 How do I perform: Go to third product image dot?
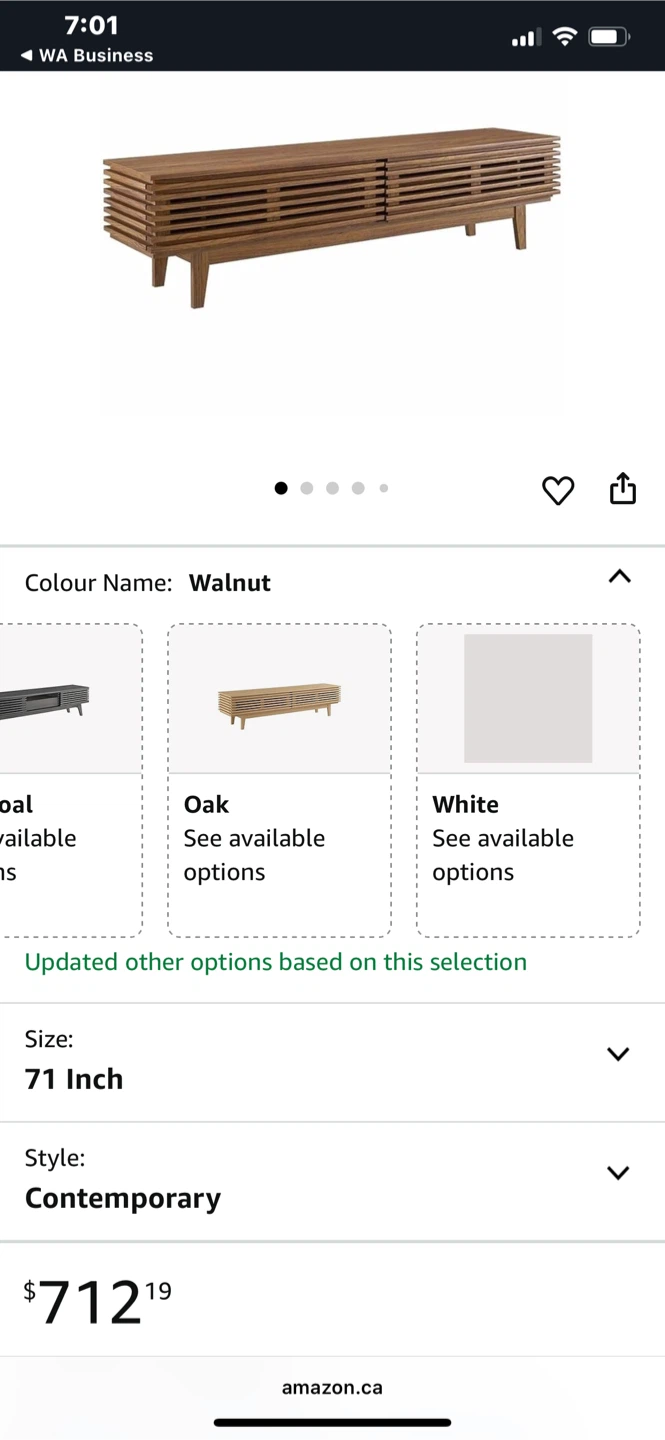(332, 488)
